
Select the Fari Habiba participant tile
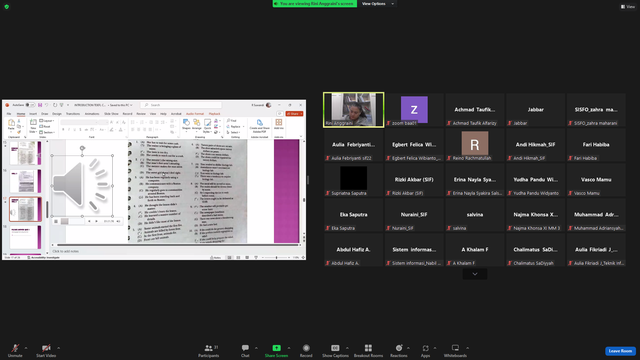coord(596,145)
